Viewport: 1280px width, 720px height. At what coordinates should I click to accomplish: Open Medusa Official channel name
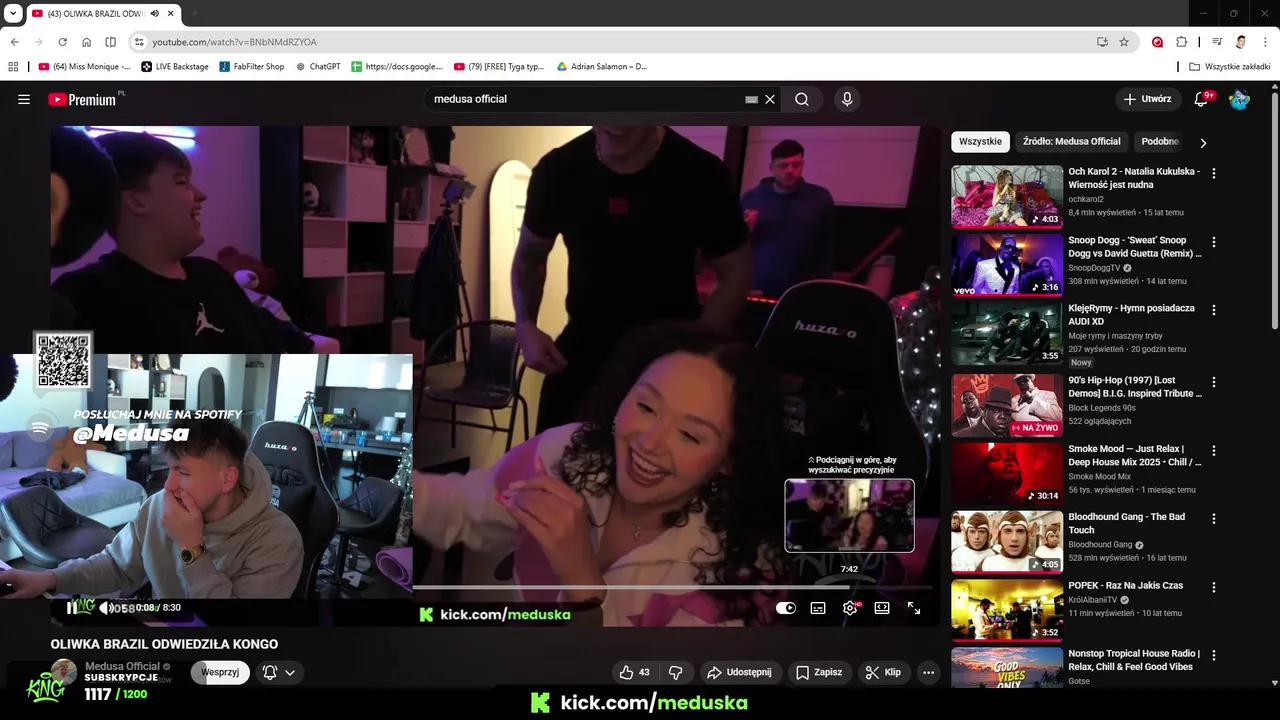click(x=122, y=666)
